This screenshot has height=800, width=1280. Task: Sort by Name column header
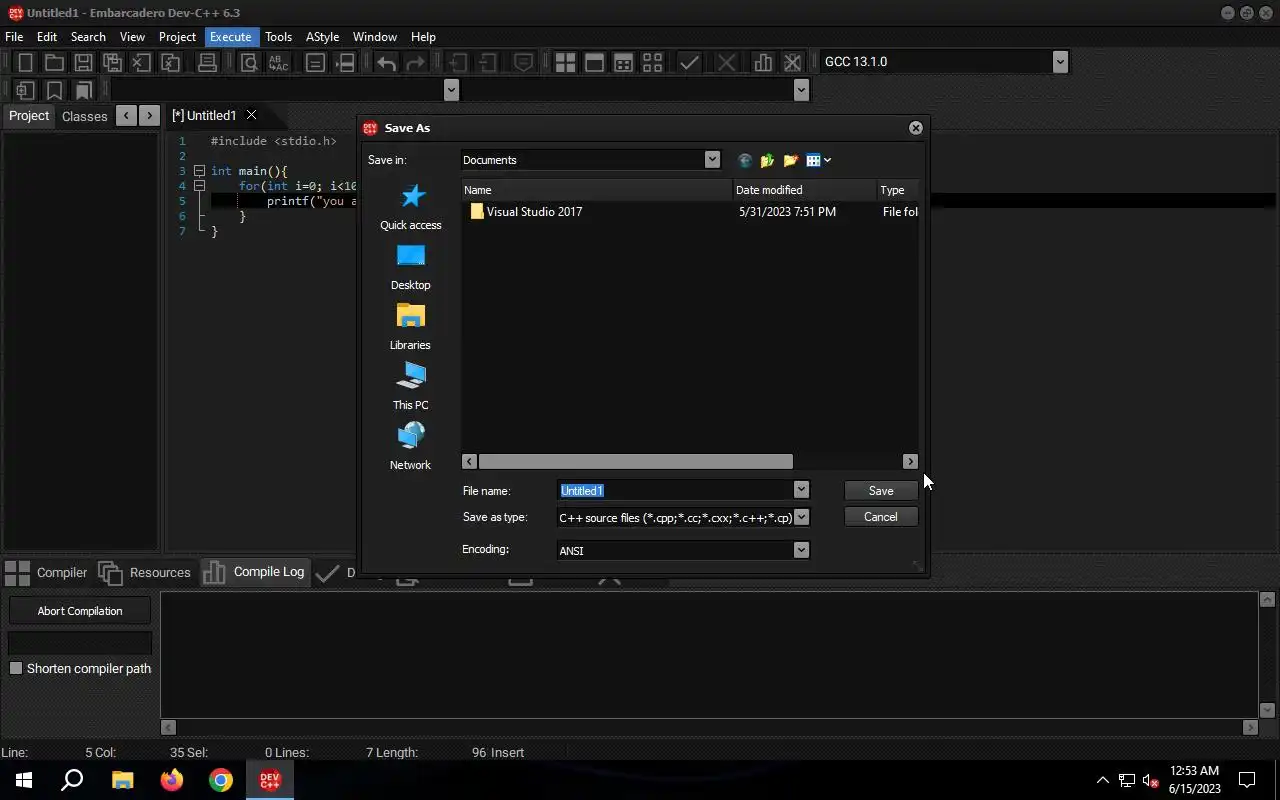pos(596,190)
